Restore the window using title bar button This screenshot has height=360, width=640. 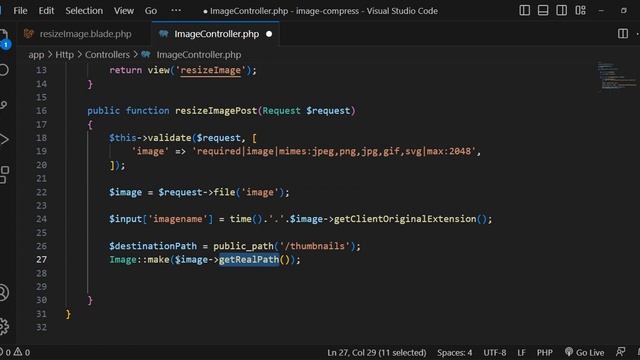click(624, 11)
